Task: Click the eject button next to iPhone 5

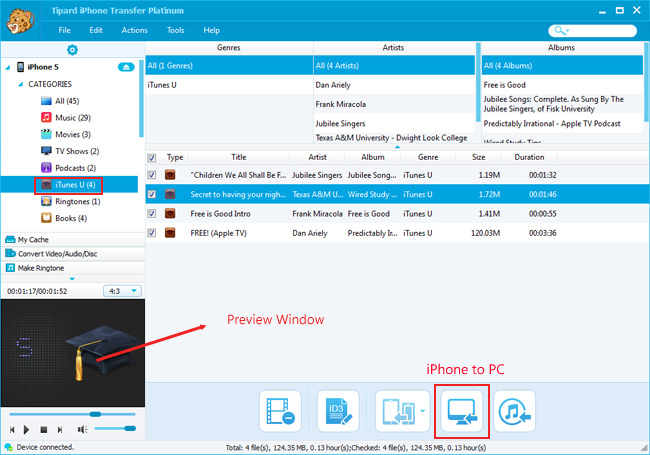Action: coord(126,67)
